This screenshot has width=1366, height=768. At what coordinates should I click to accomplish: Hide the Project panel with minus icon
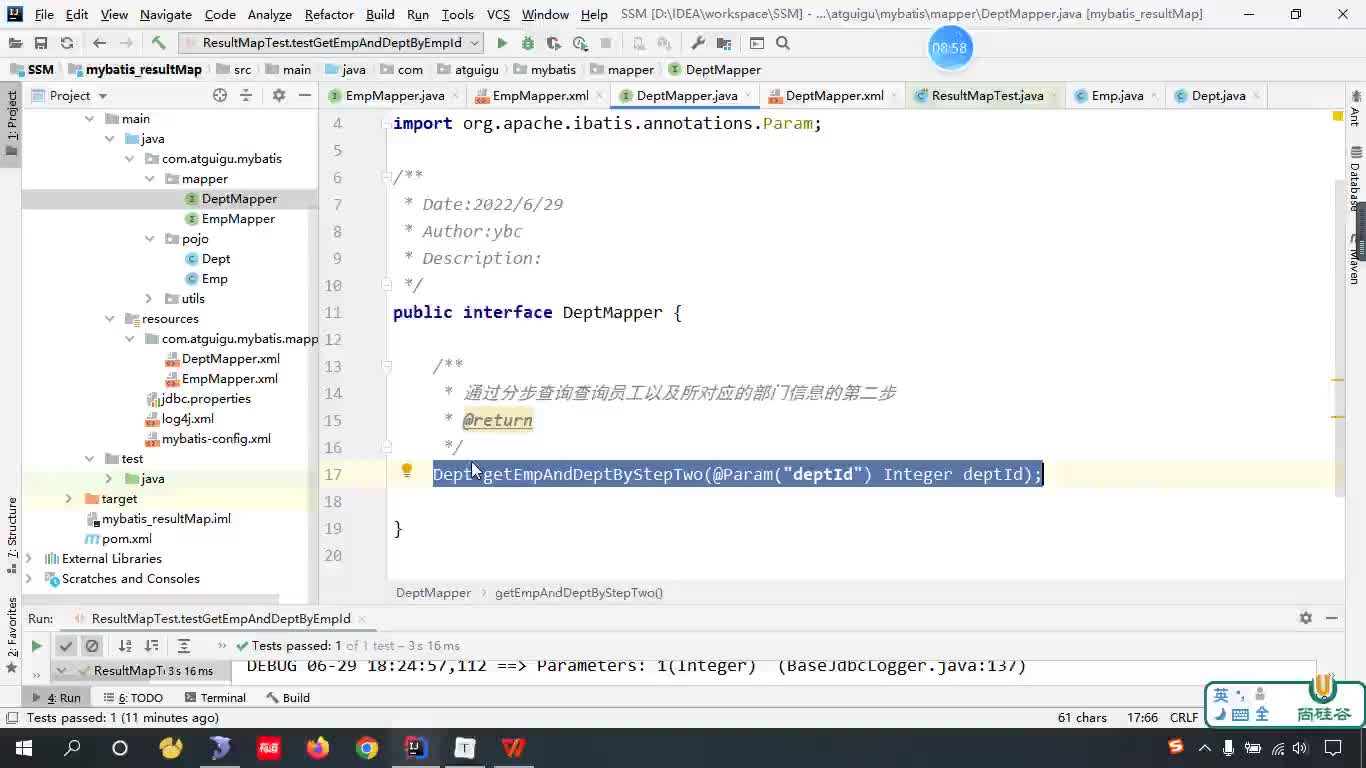coord(304,95)
